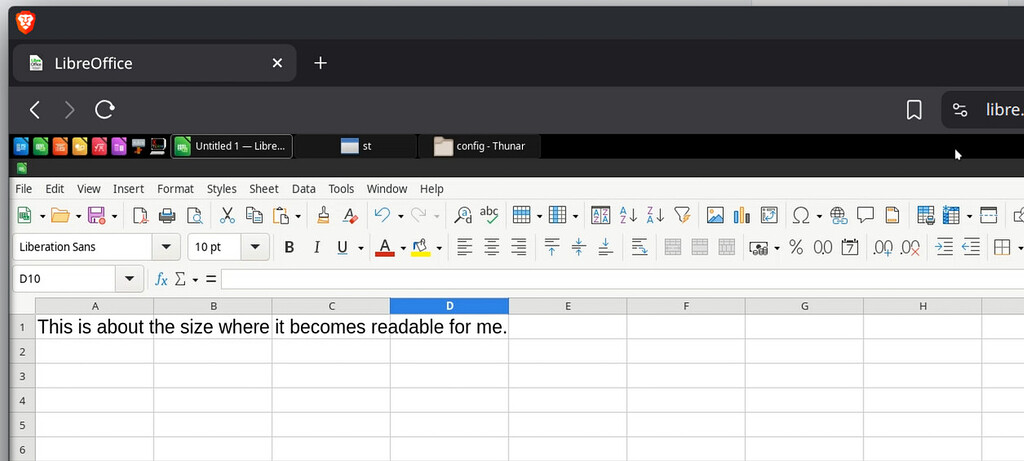Open the 10 pt font size dropdown
The image size is (1024, 461).
256,247
